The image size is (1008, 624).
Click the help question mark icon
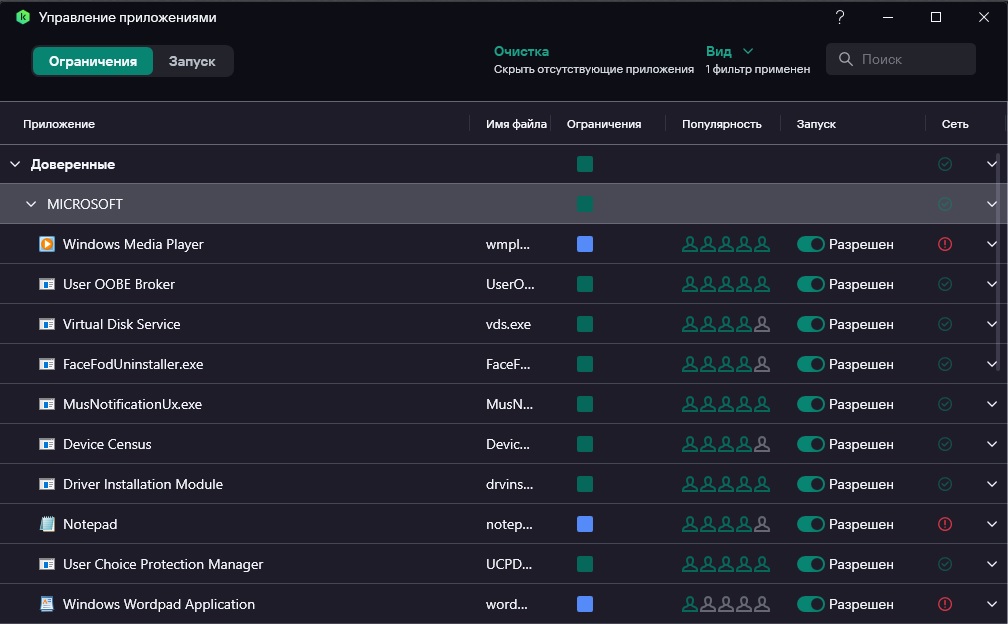coord(840,17)
